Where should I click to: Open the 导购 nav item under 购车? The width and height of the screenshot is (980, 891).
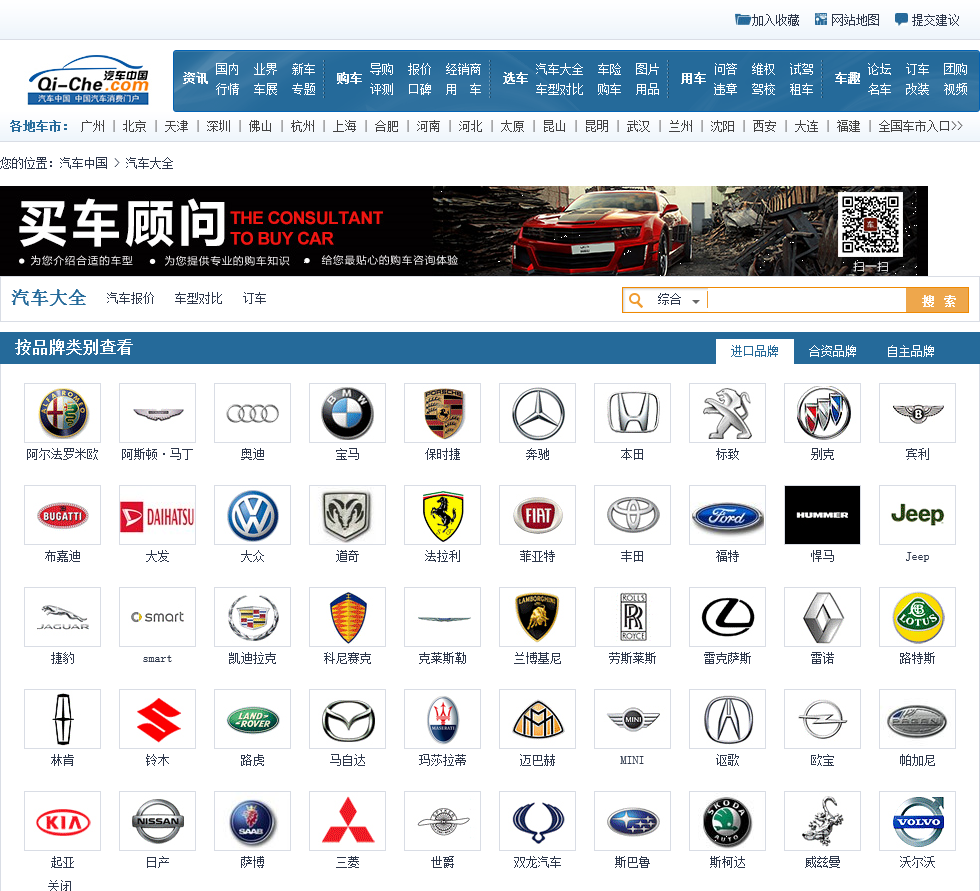(x=381, y=69)
